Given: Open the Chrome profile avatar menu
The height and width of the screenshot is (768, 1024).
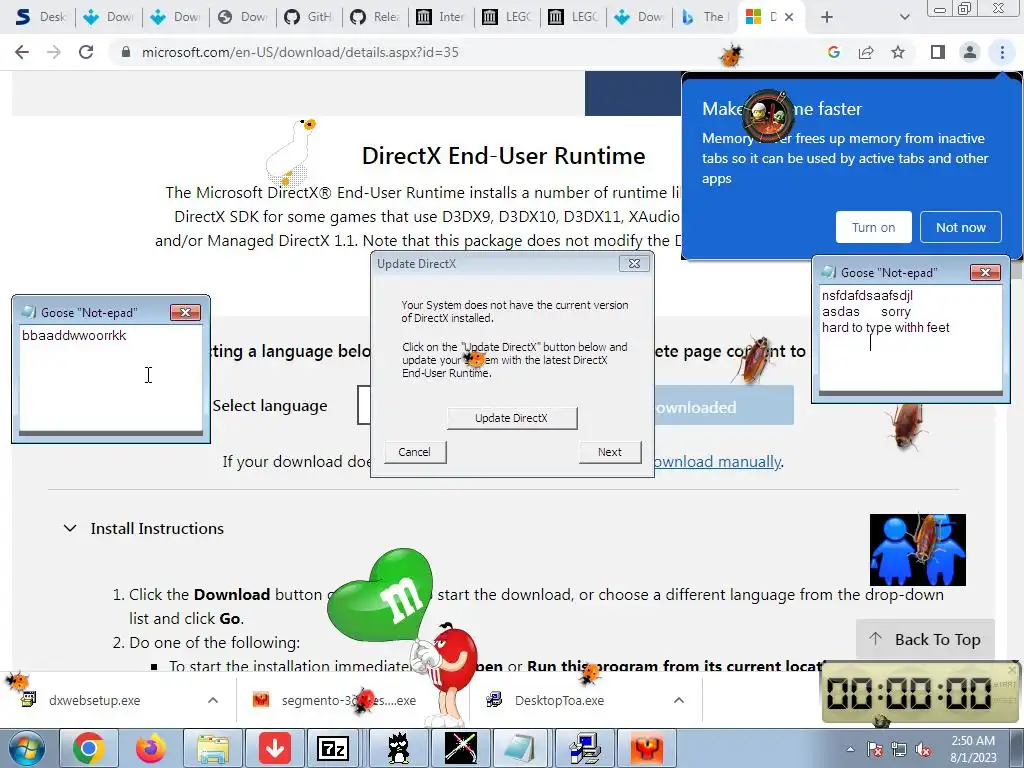Looking at the screenshot, I should tap(970, 52).
